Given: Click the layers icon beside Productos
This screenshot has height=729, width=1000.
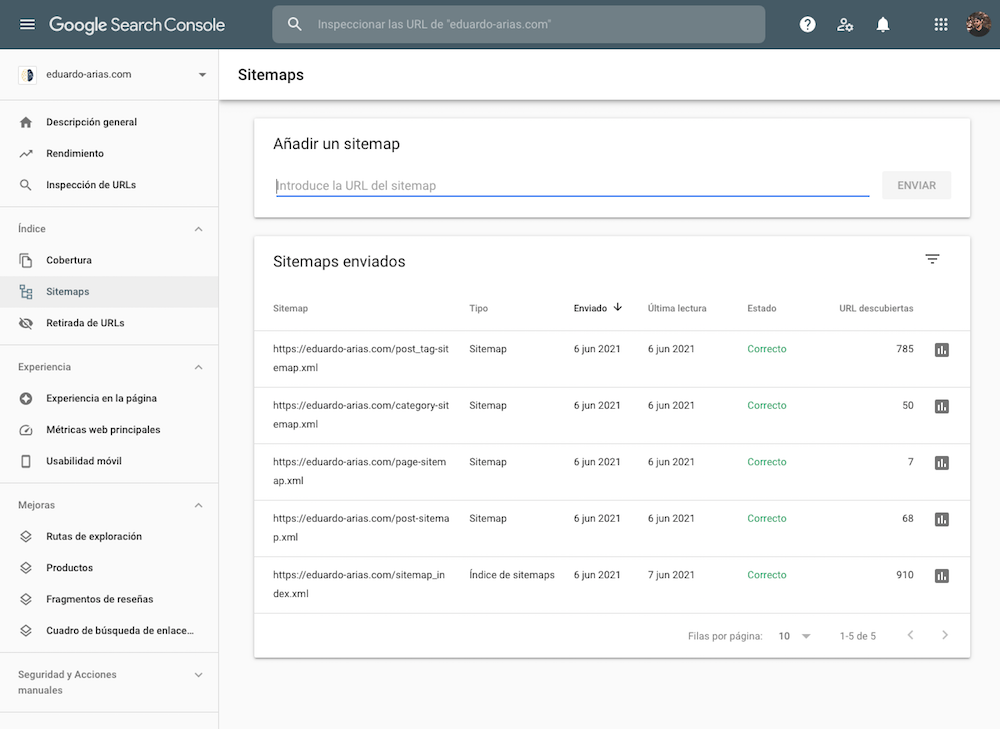Looking at the screenshot, I should click(26, 568).
